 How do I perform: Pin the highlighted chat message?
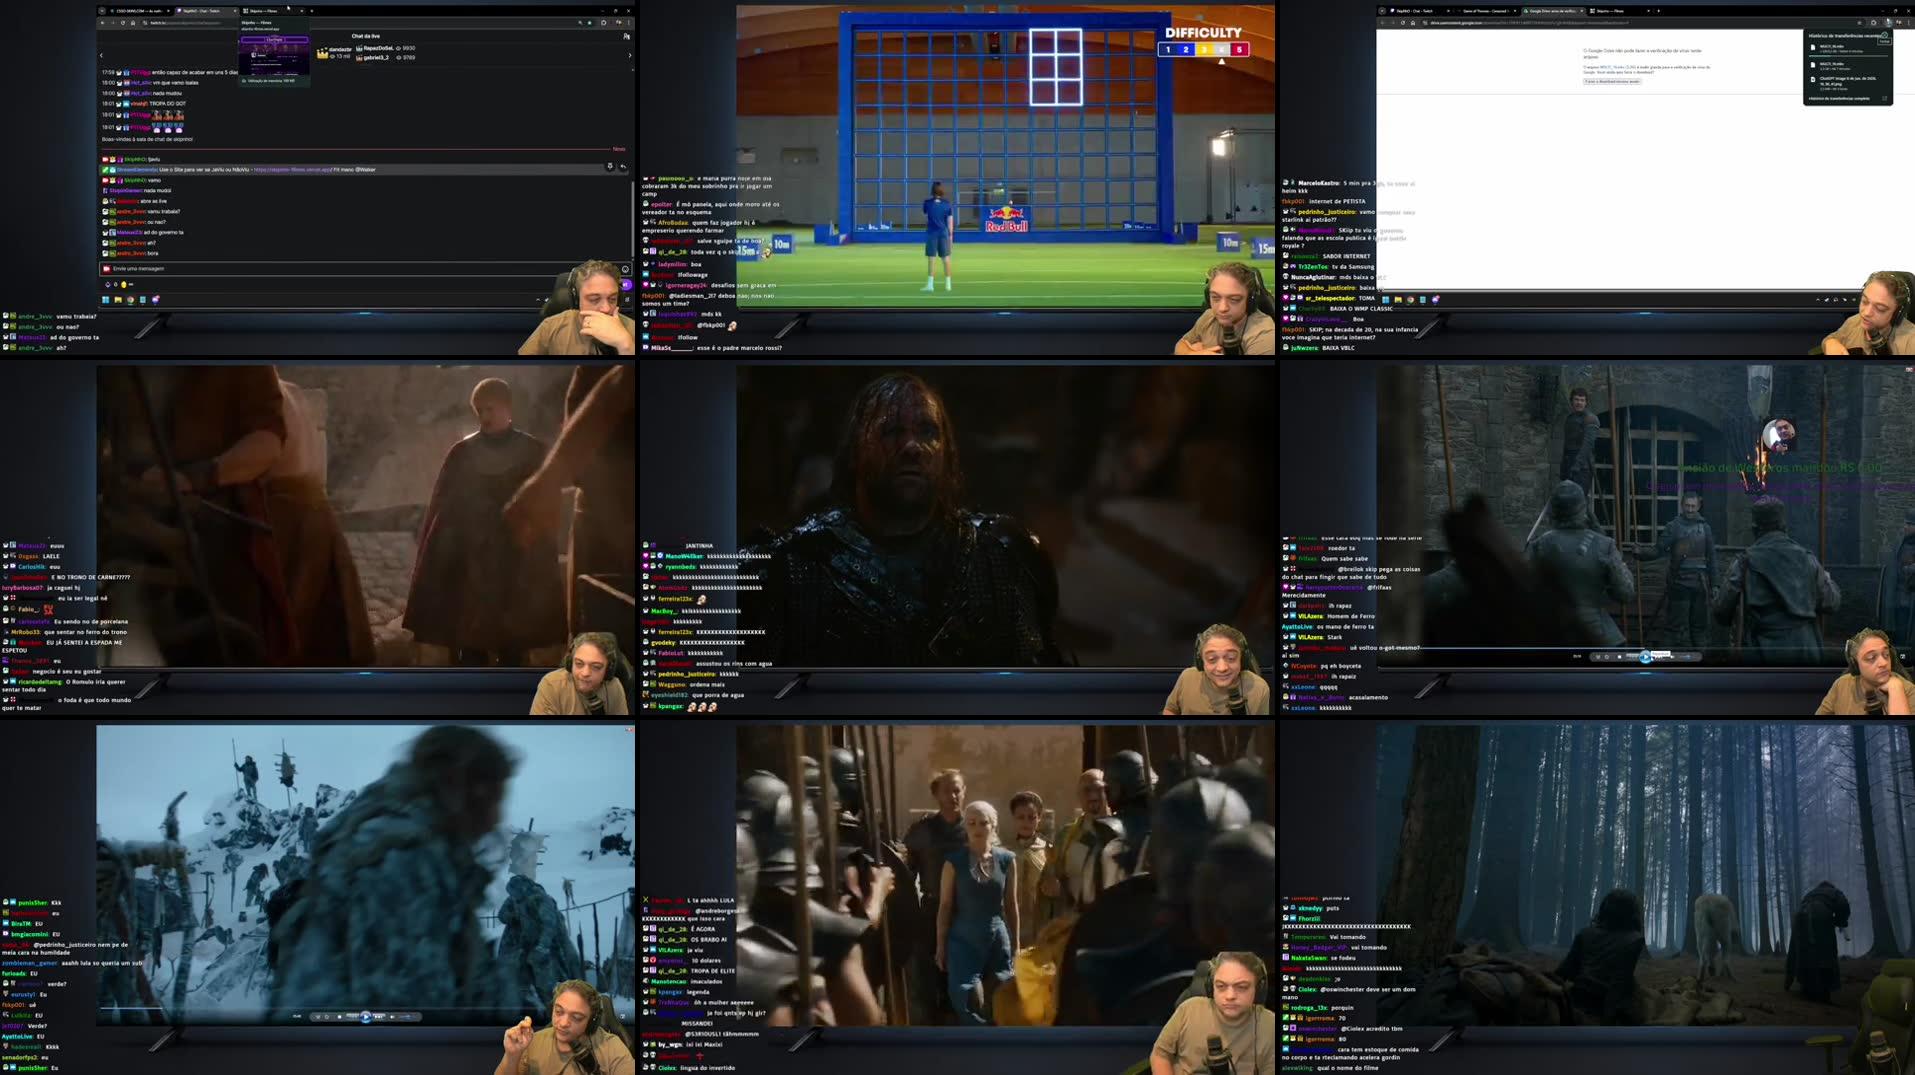pyautogui.click(x=610, y=166)
